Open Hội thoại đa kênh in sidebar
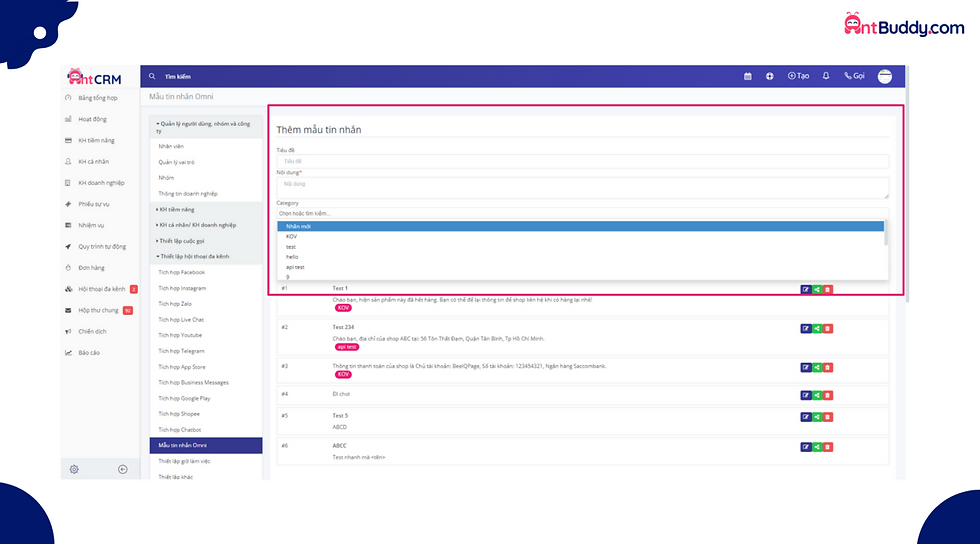 [x=101, y=290]
